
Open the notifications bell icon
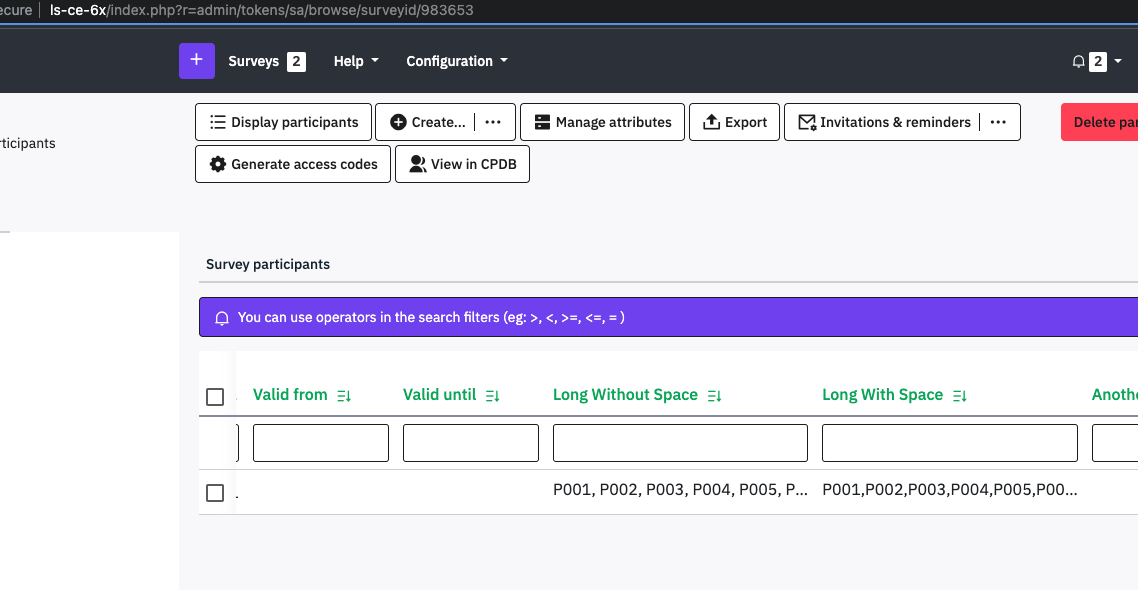(1078, 62)
